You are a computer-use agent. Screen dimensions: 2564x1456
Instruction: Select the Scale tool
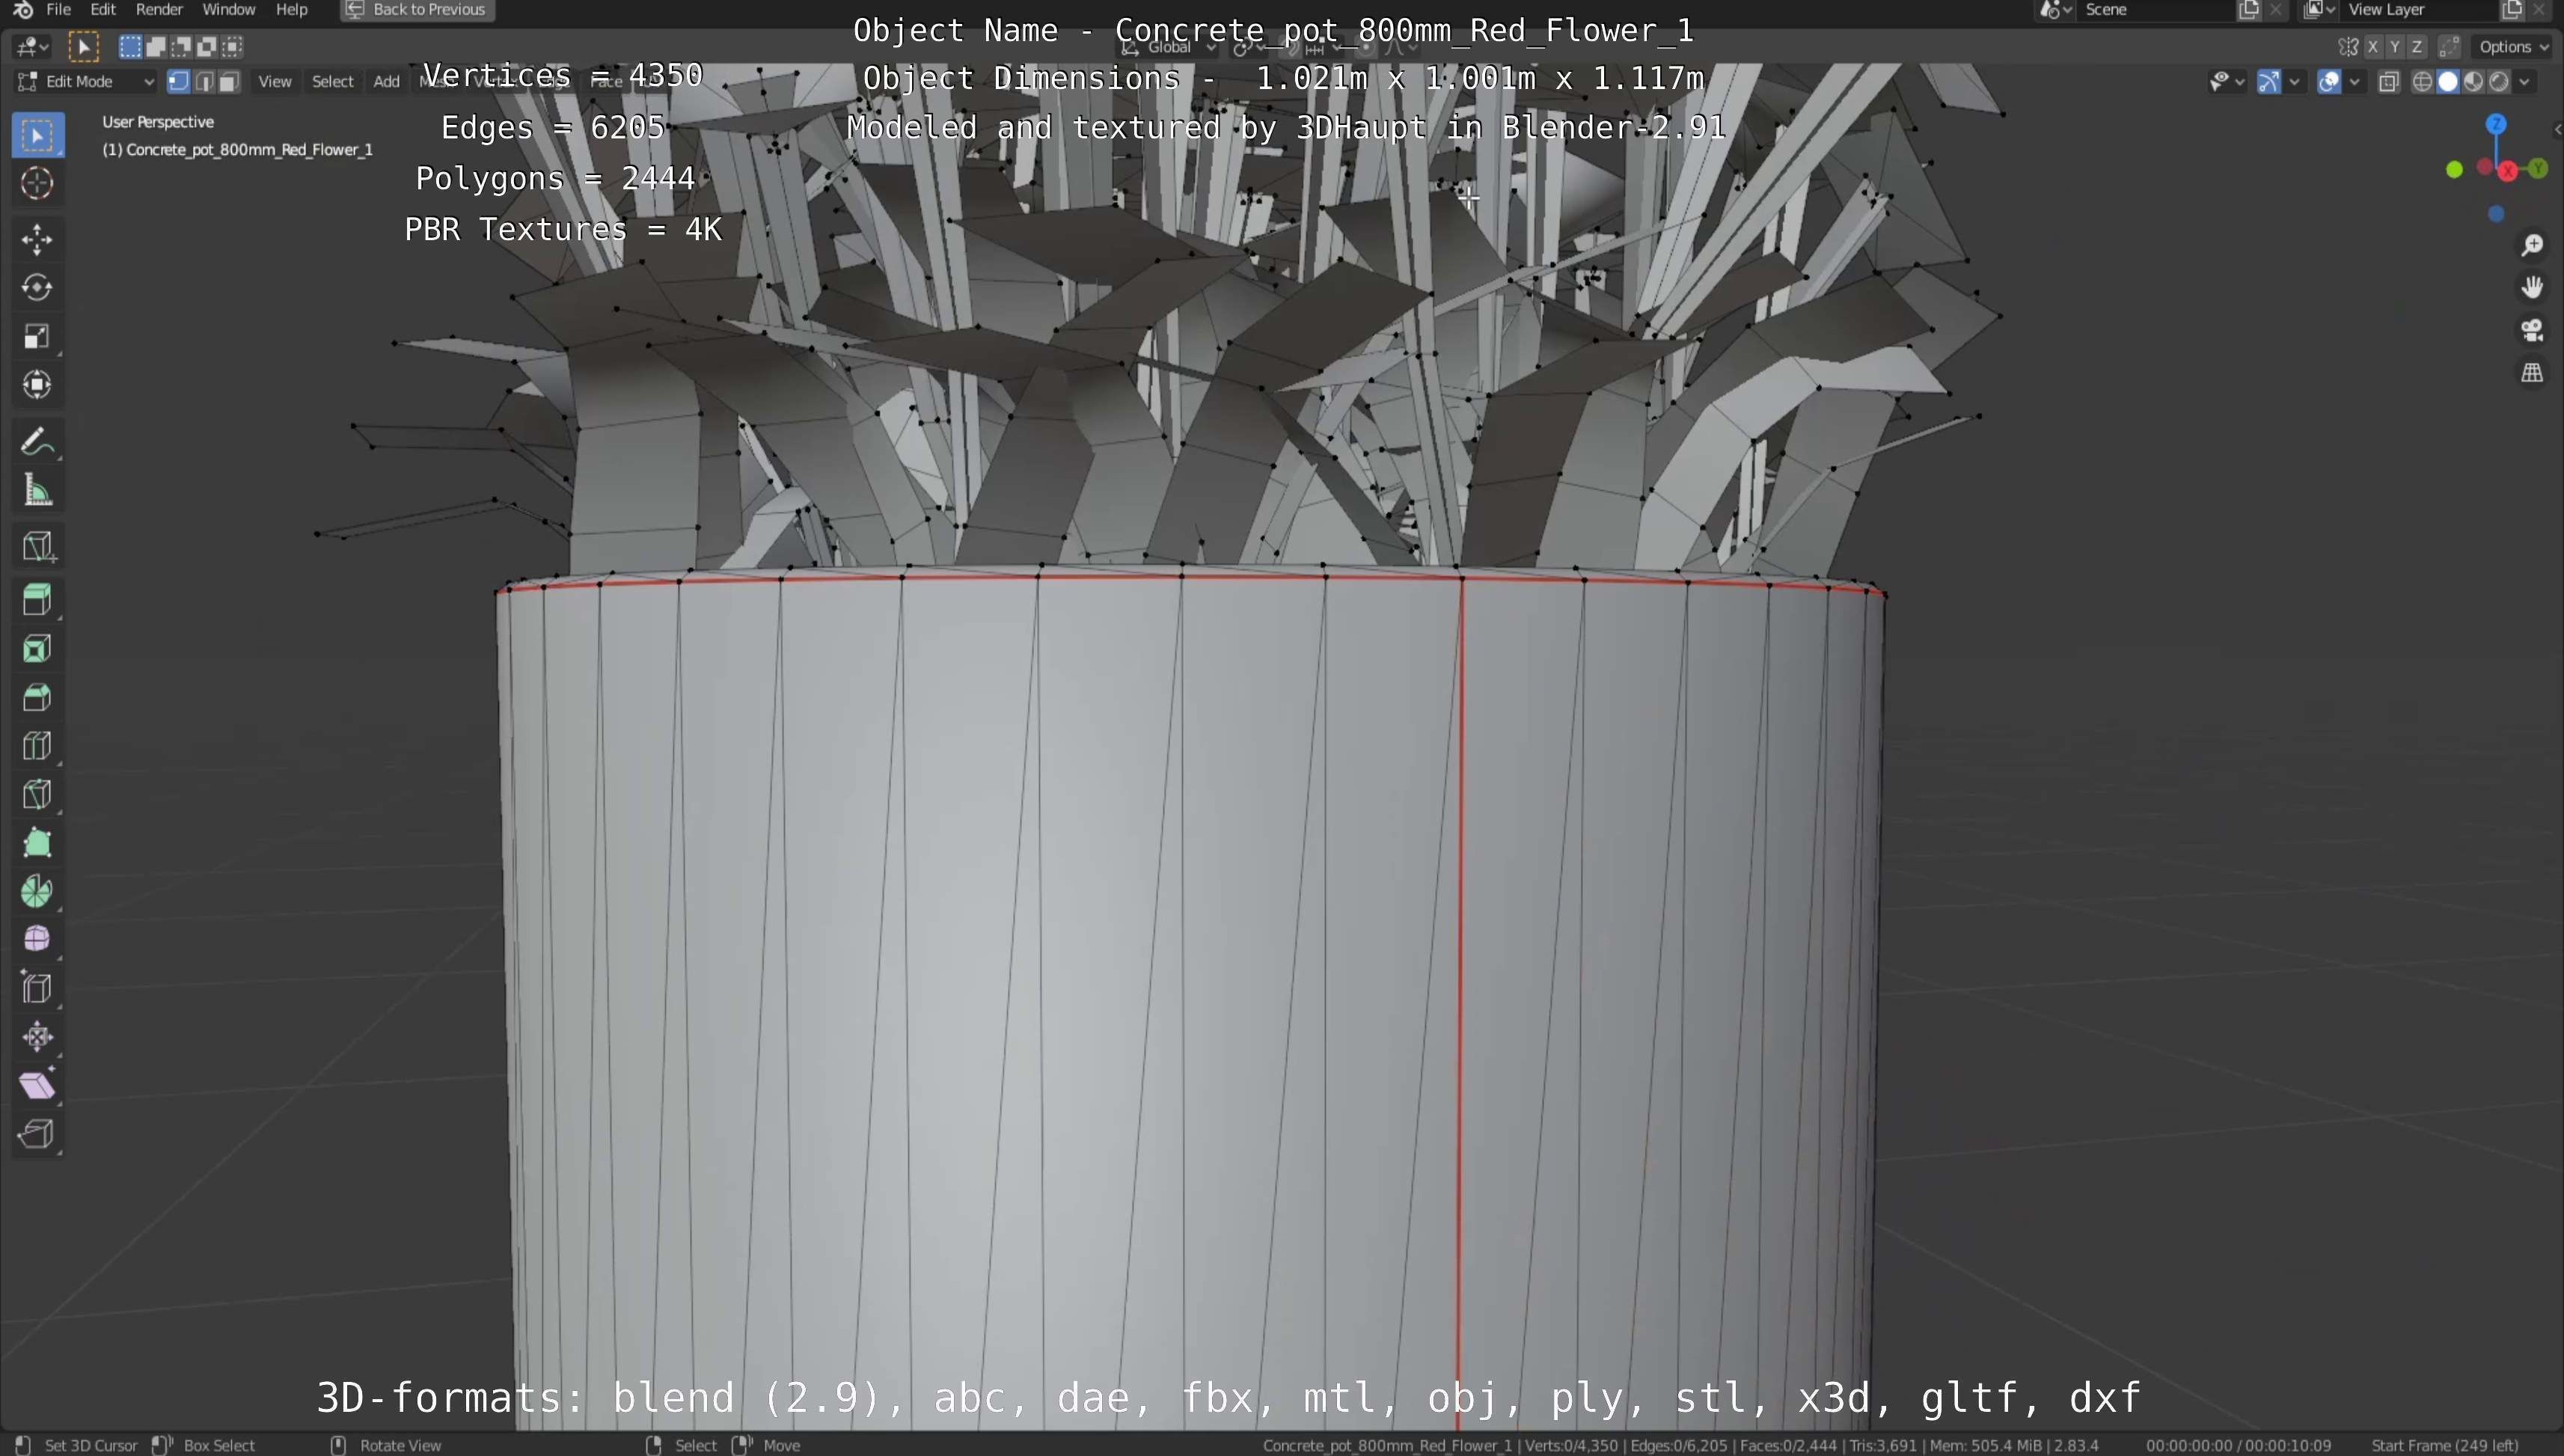[x=37, y=337]
